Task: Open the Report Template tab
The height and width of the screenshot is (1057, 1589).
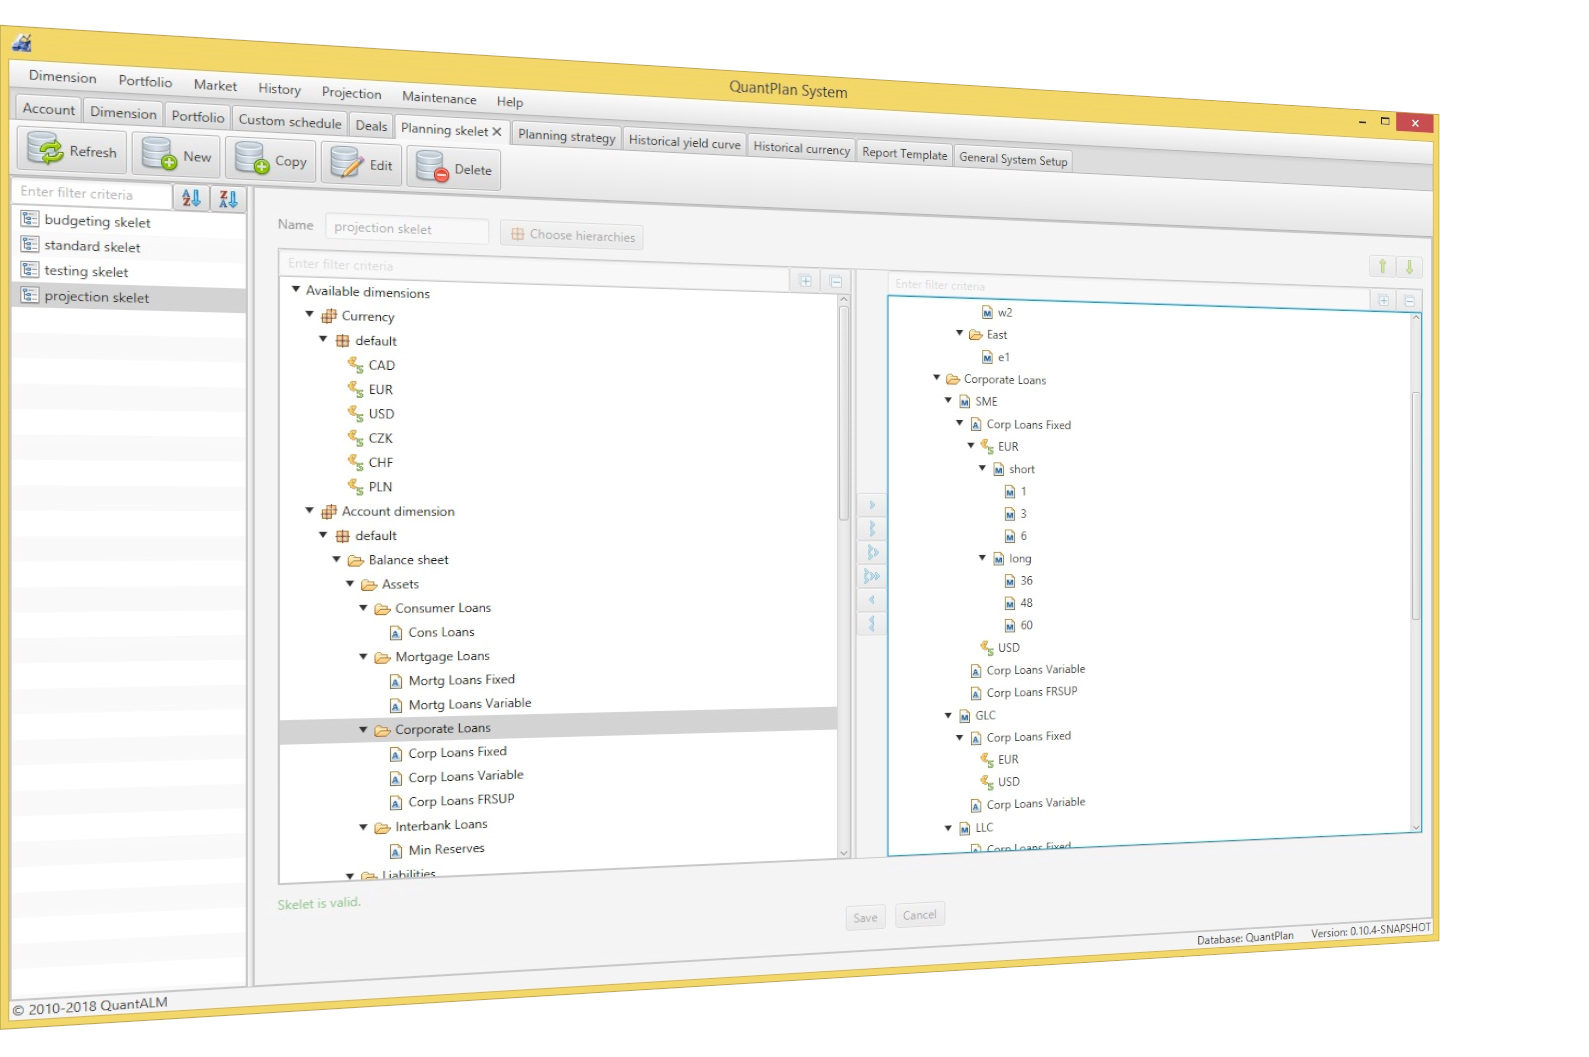Action: click(x=904, y=153)
